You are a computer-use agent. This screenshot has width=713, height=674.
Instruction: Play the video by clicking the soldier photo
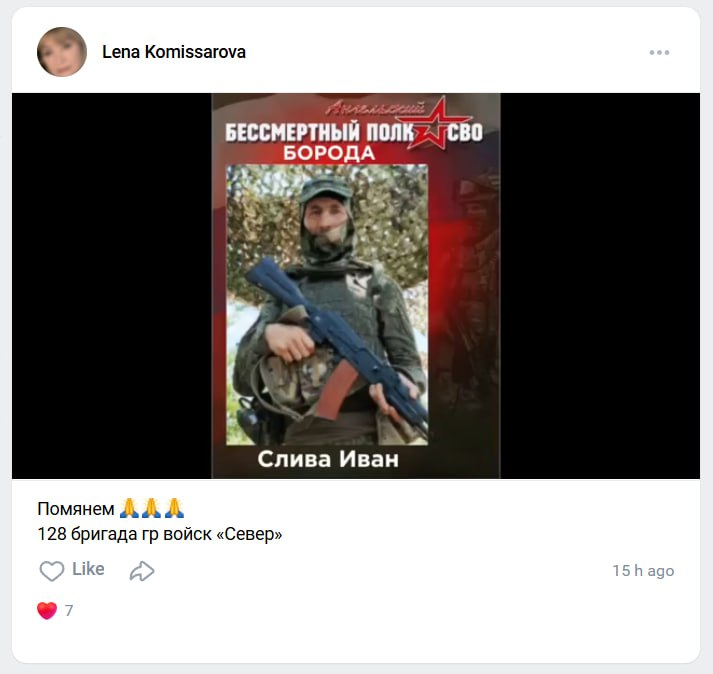[327, 305]
